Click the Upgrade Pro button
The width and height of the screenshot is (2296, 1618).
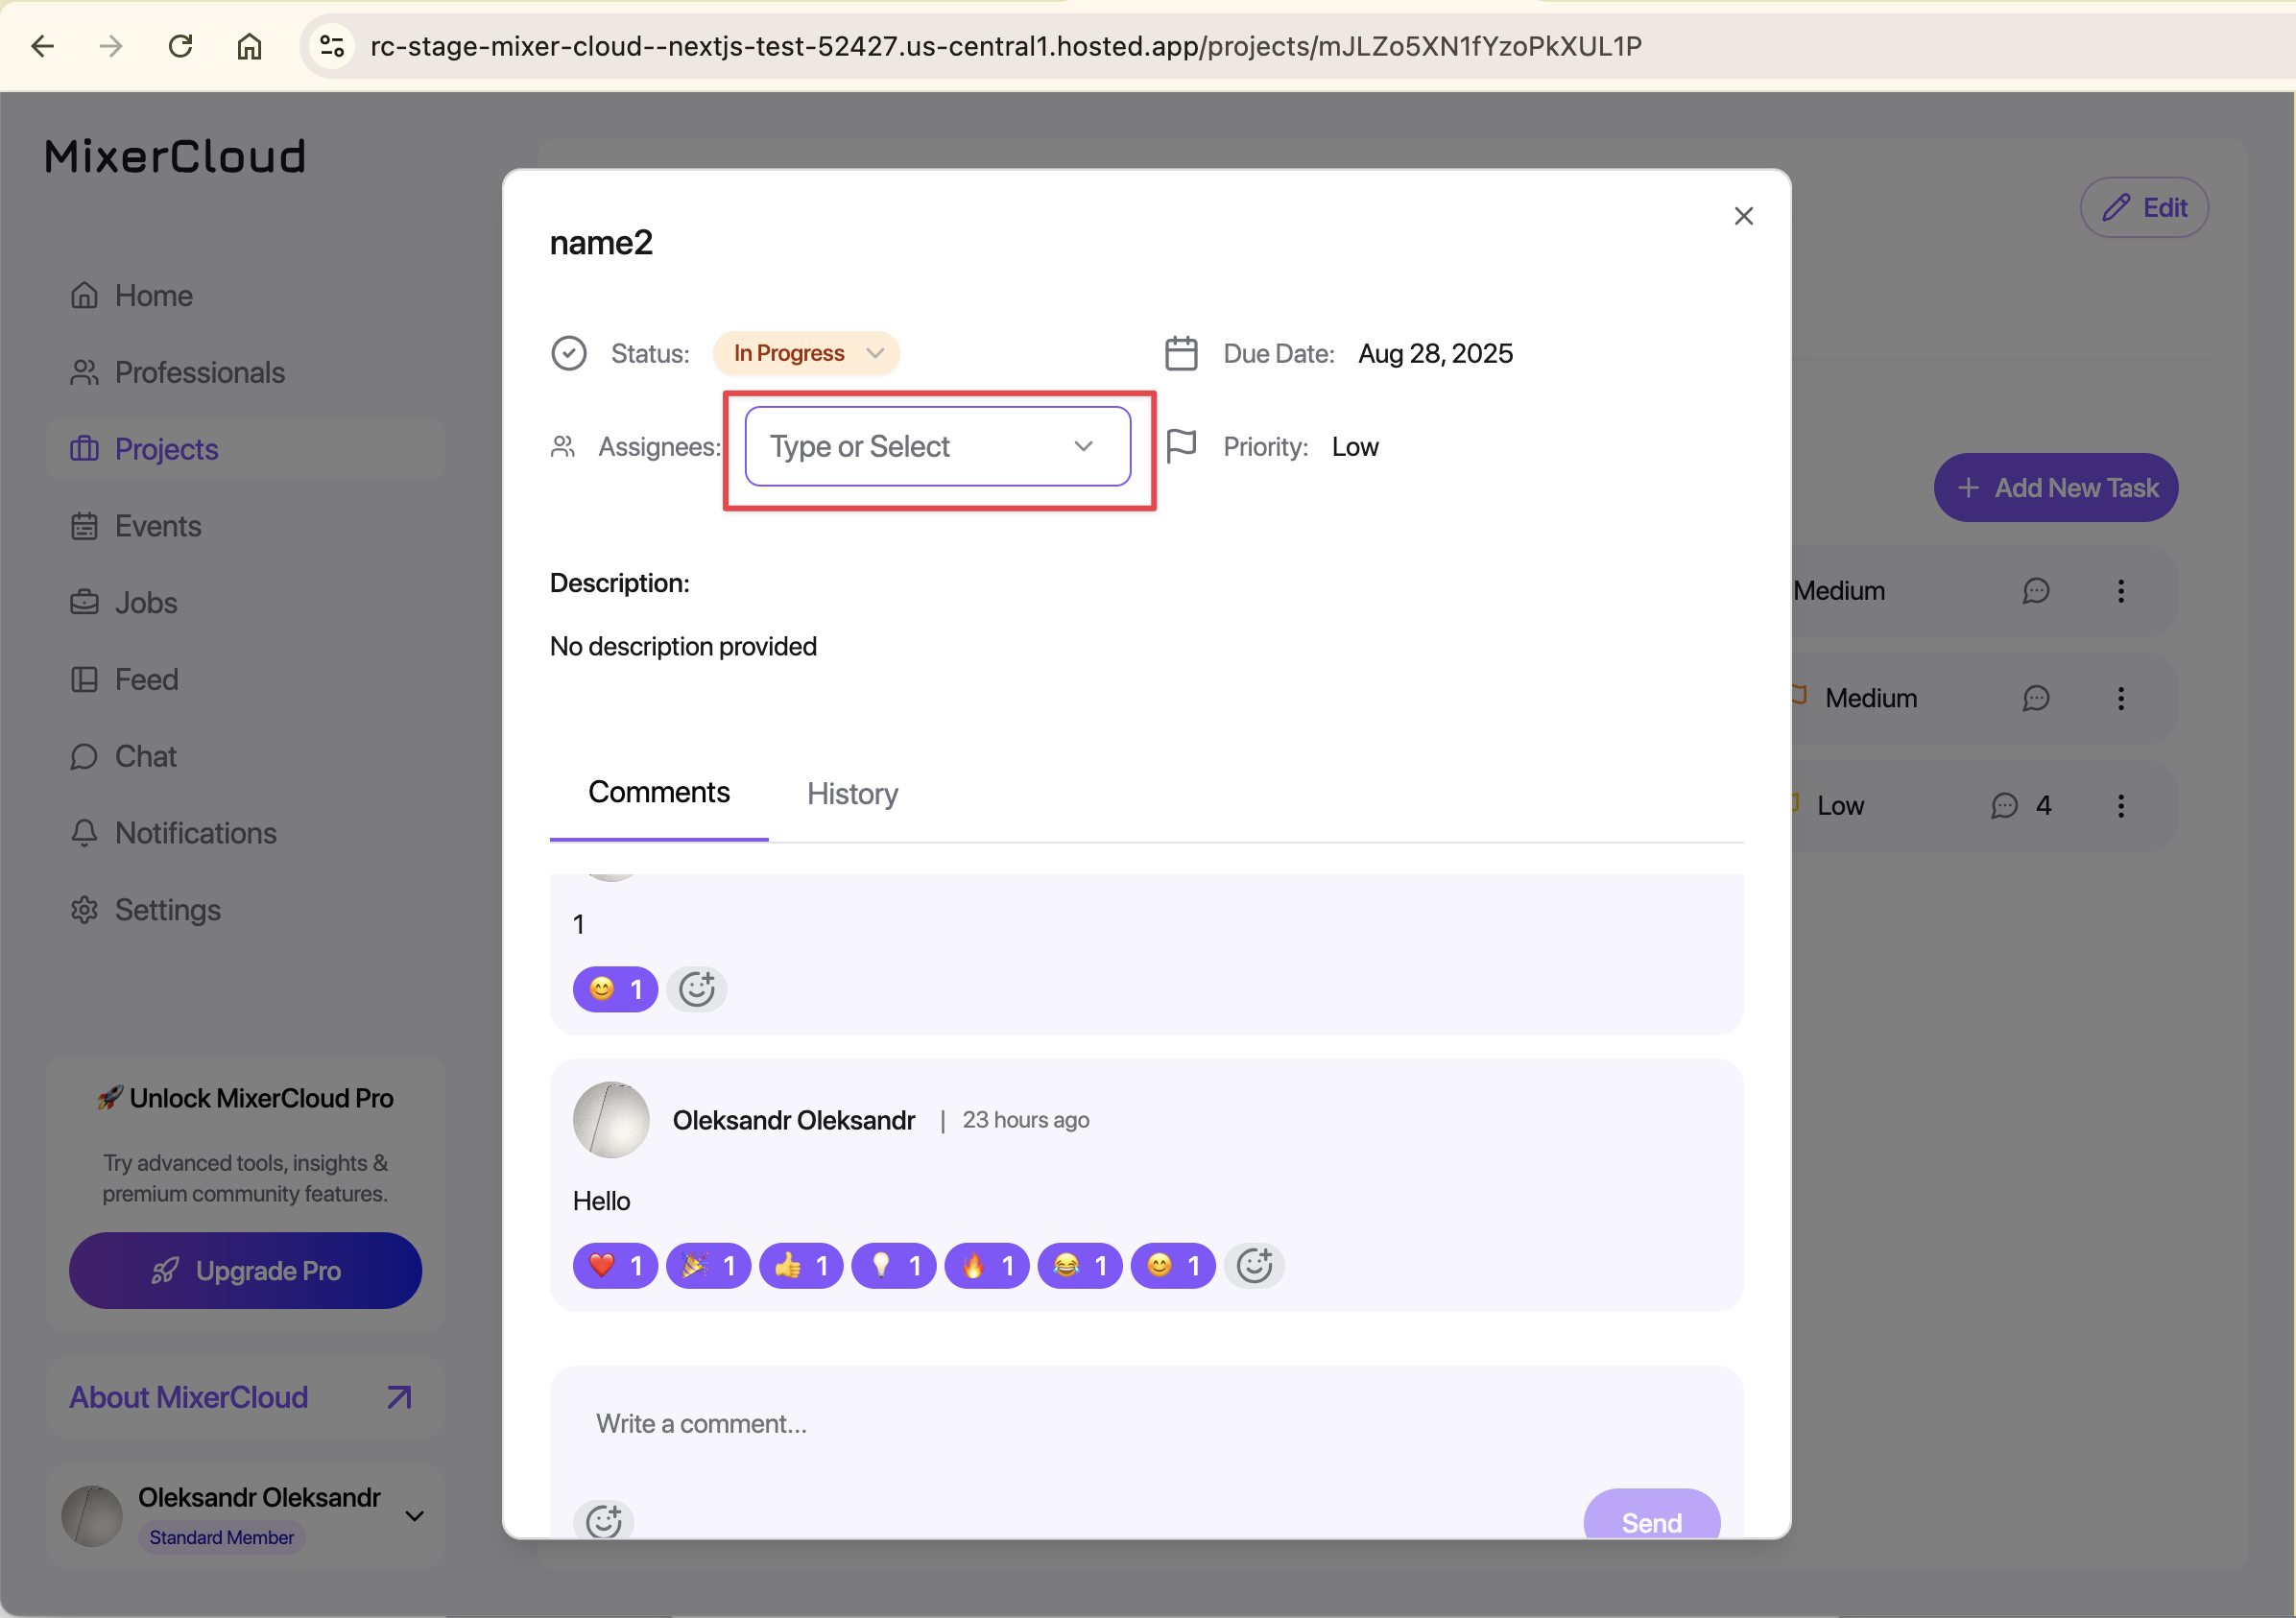coord(245,1271)
